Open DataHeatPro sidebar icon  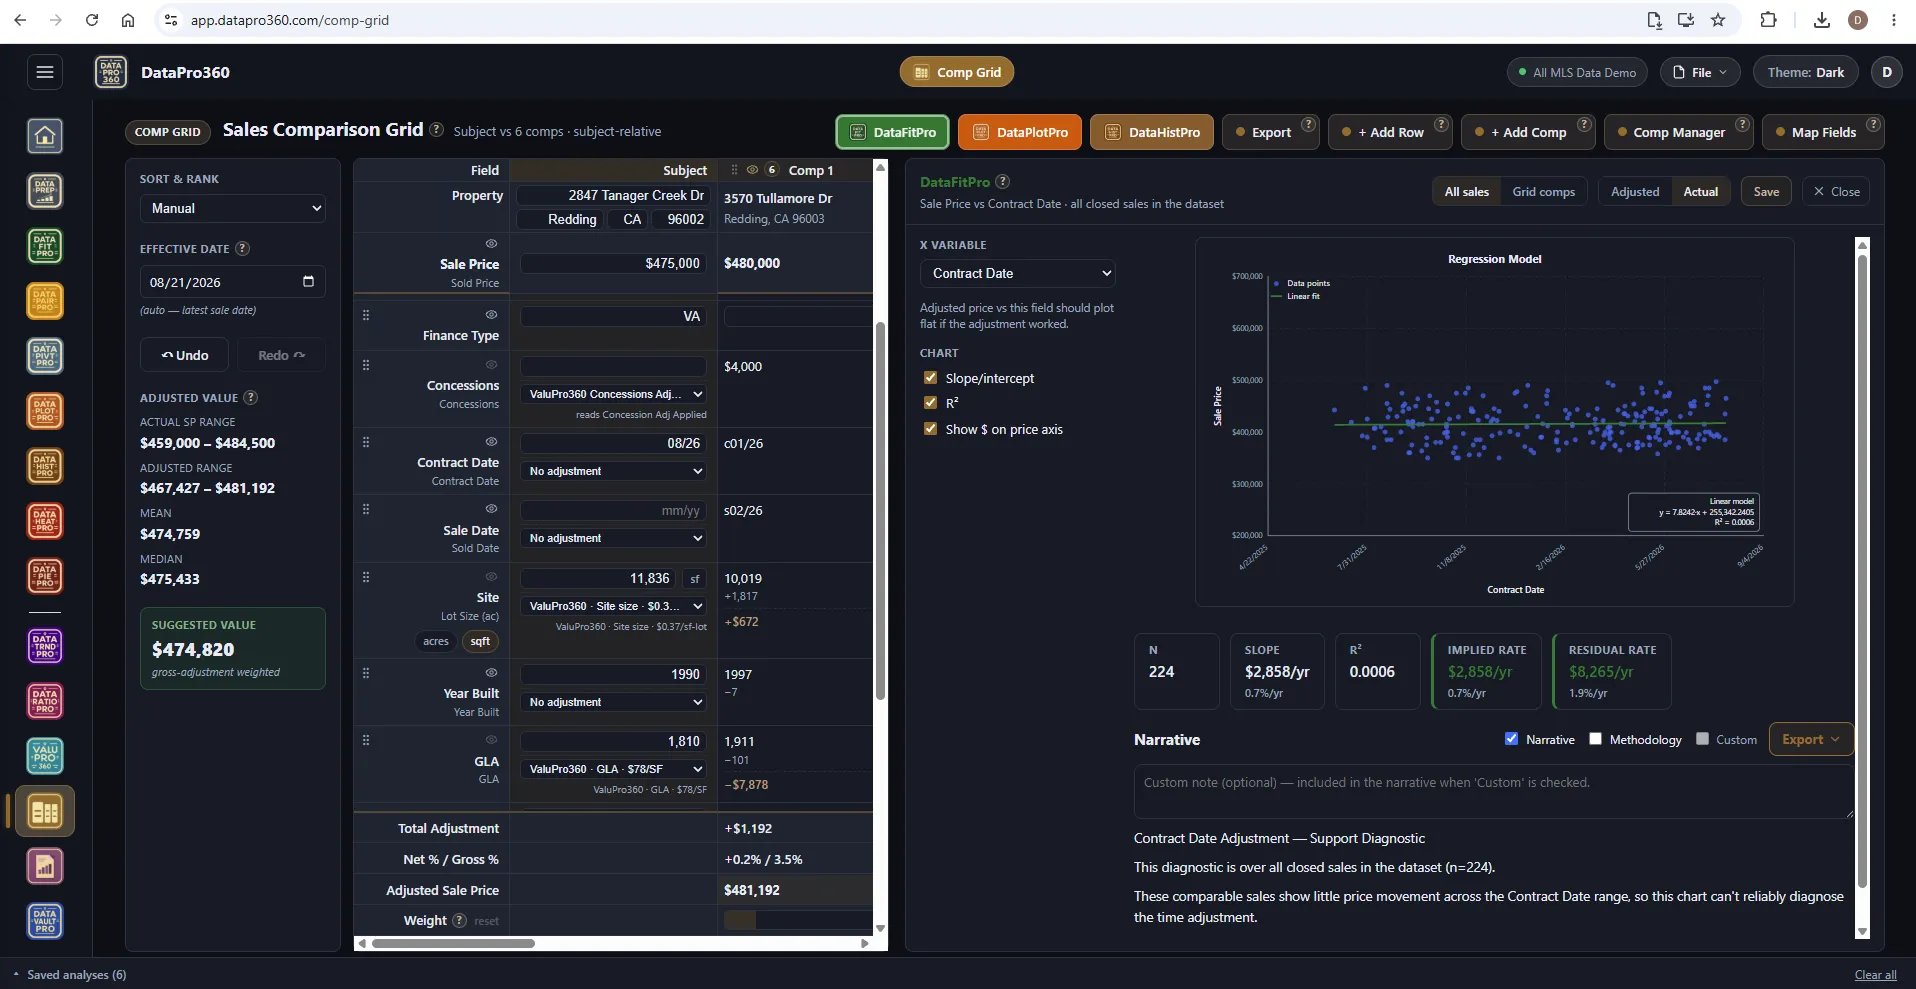45,521
